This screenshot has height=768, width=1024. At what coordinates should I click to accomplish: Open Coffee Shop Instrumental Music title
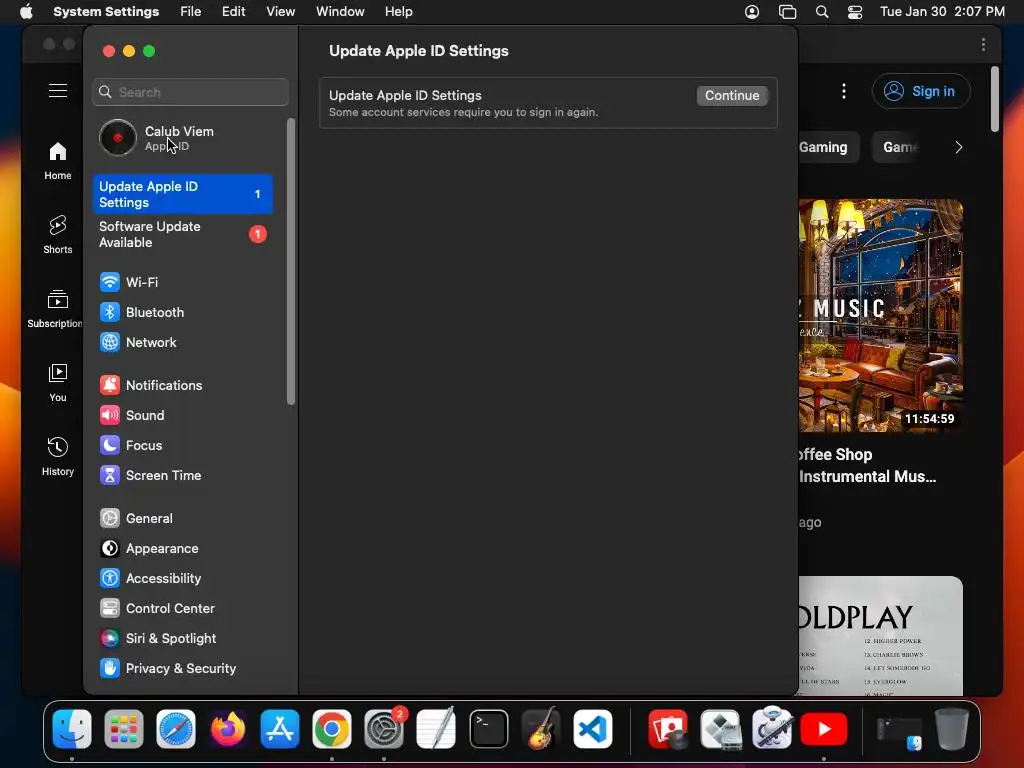867,466
